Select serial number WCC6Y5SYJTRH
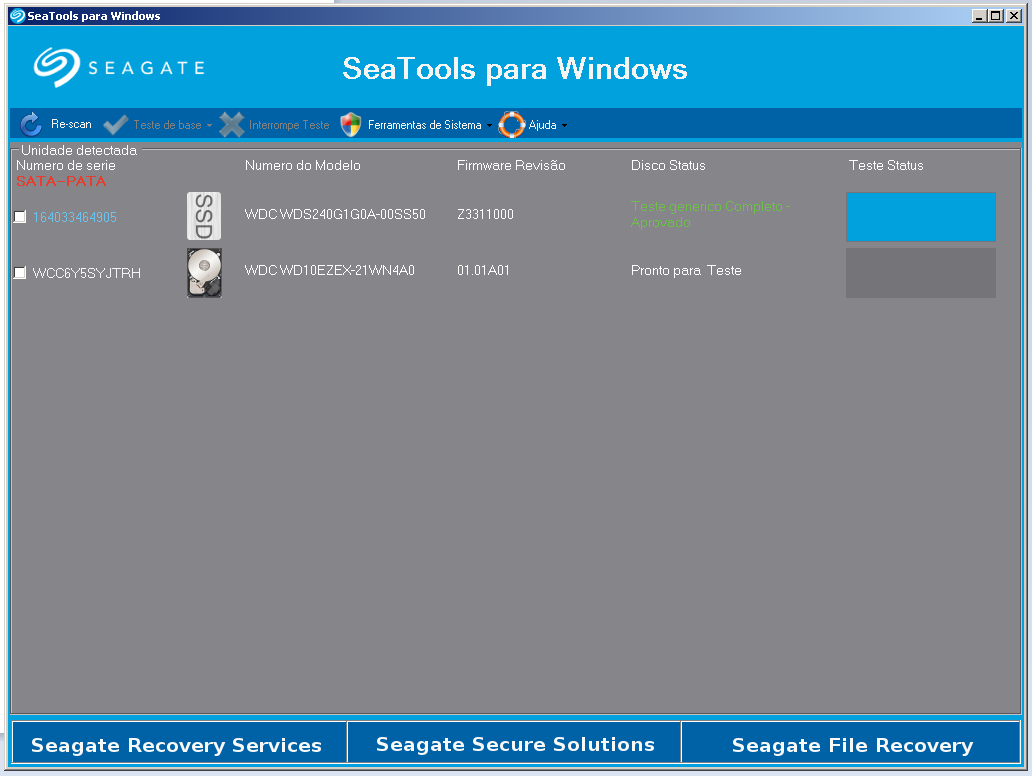 point(86,273)
